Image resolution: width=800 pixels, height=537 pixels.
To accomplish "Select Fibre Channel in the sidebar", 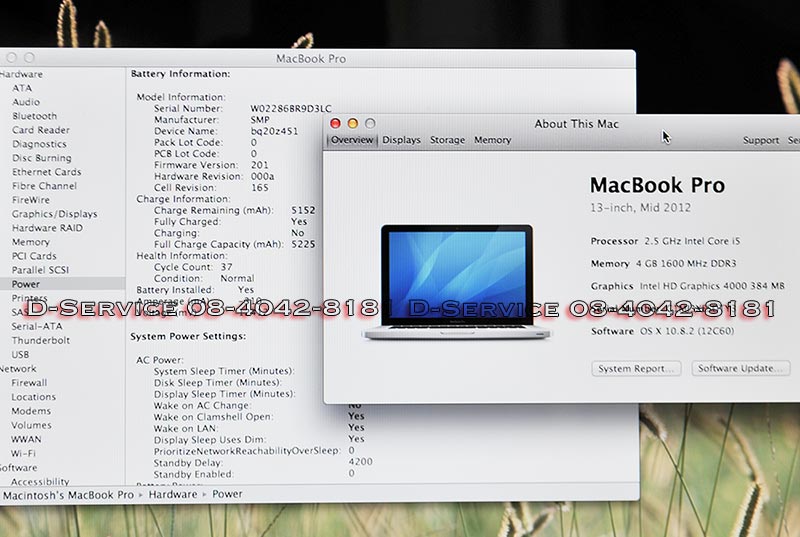I will (44, 186).
